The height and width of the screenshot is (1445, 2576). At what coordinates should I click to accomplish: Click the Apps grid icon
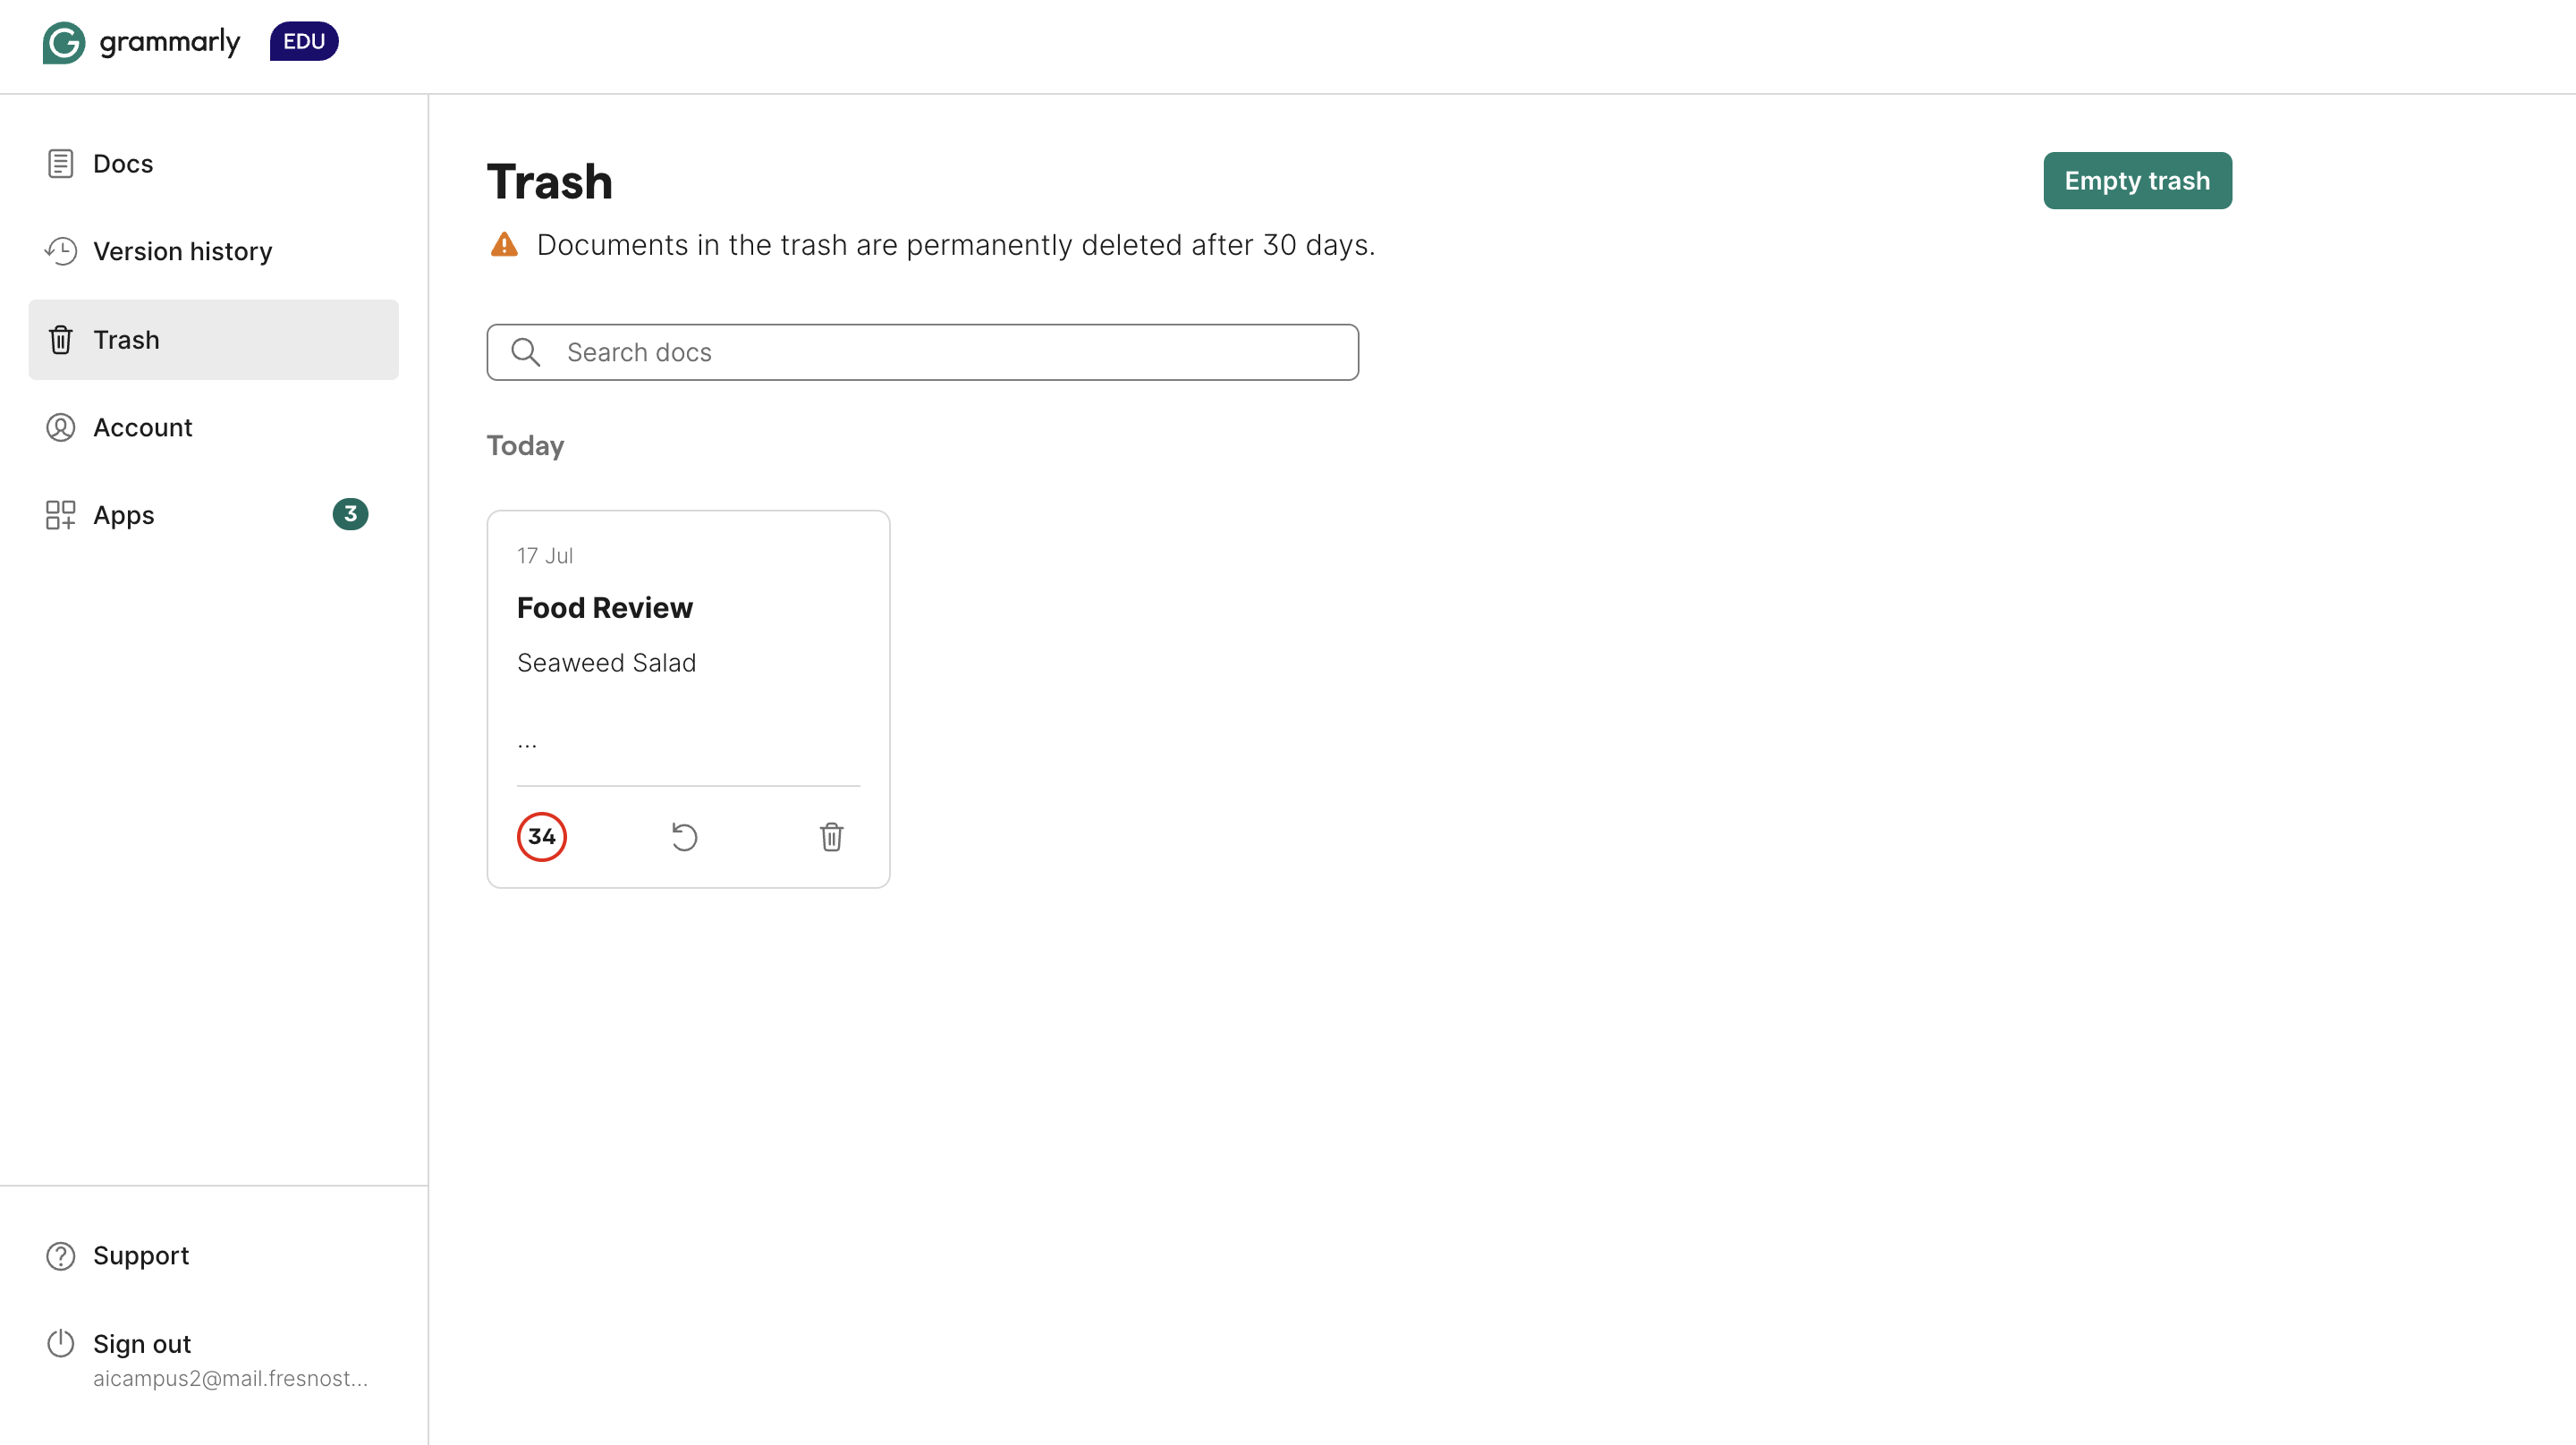pyautogui.click(x=60, y=515)
